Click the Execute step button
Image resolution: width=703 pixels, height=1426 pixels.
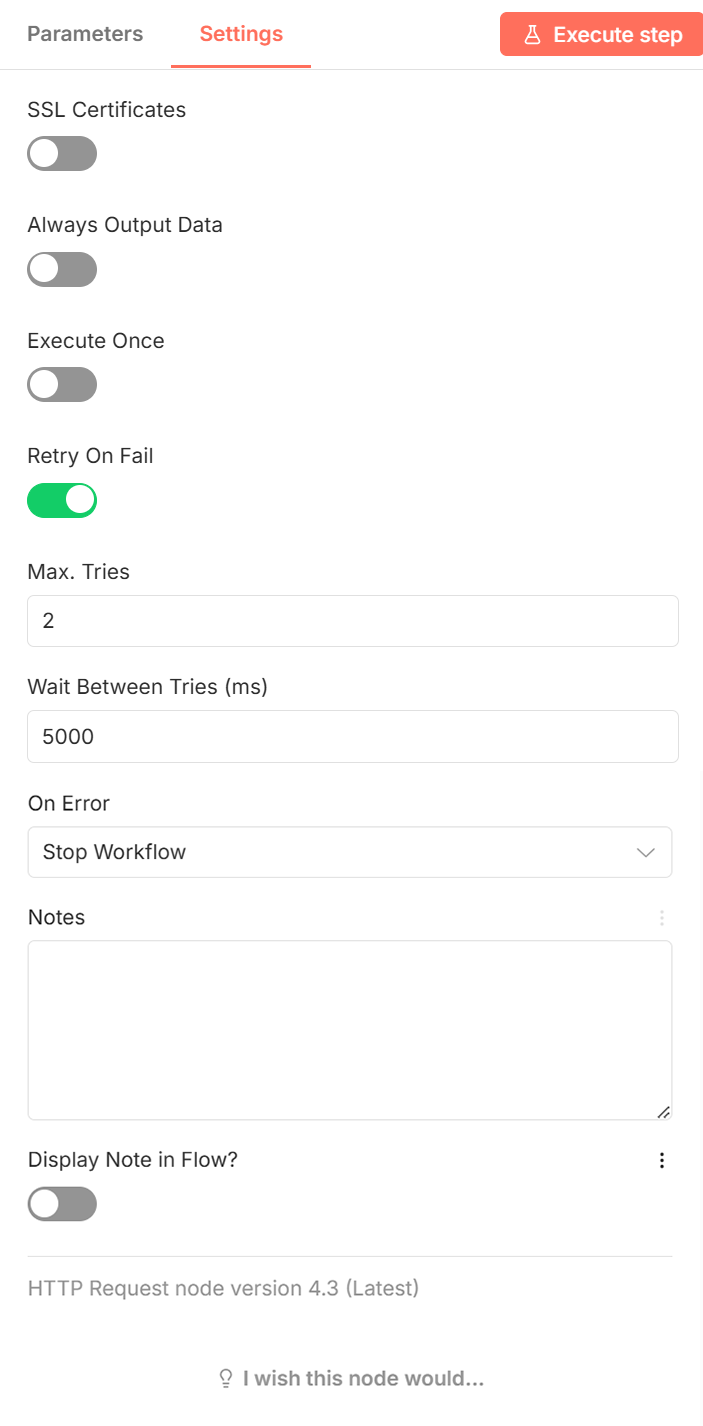tap(601, 34)
